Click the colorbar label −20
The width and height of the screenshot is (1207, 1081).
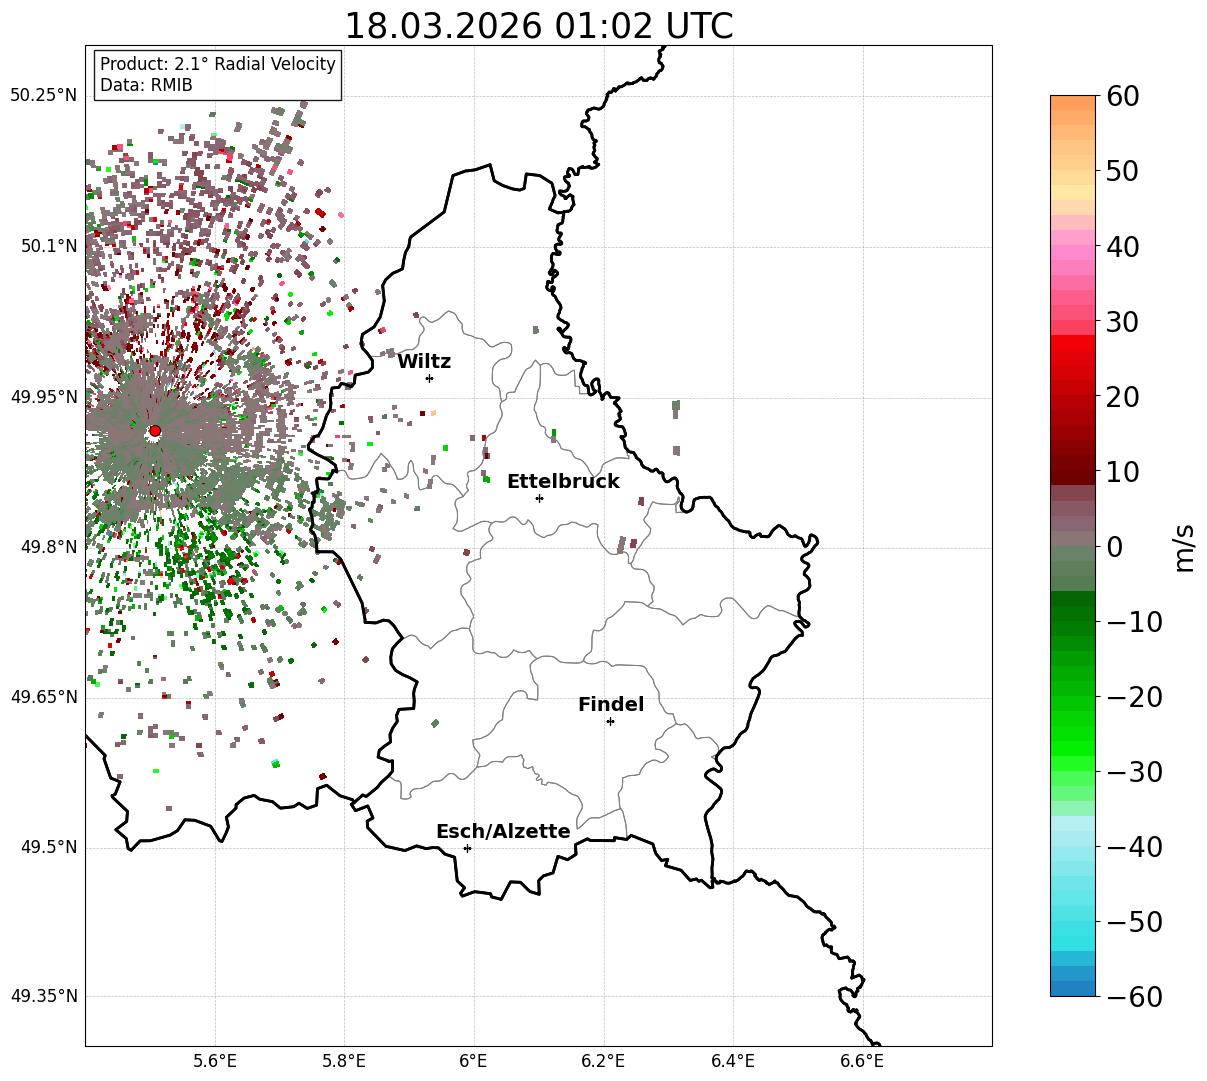click(x=1134, y=697)
